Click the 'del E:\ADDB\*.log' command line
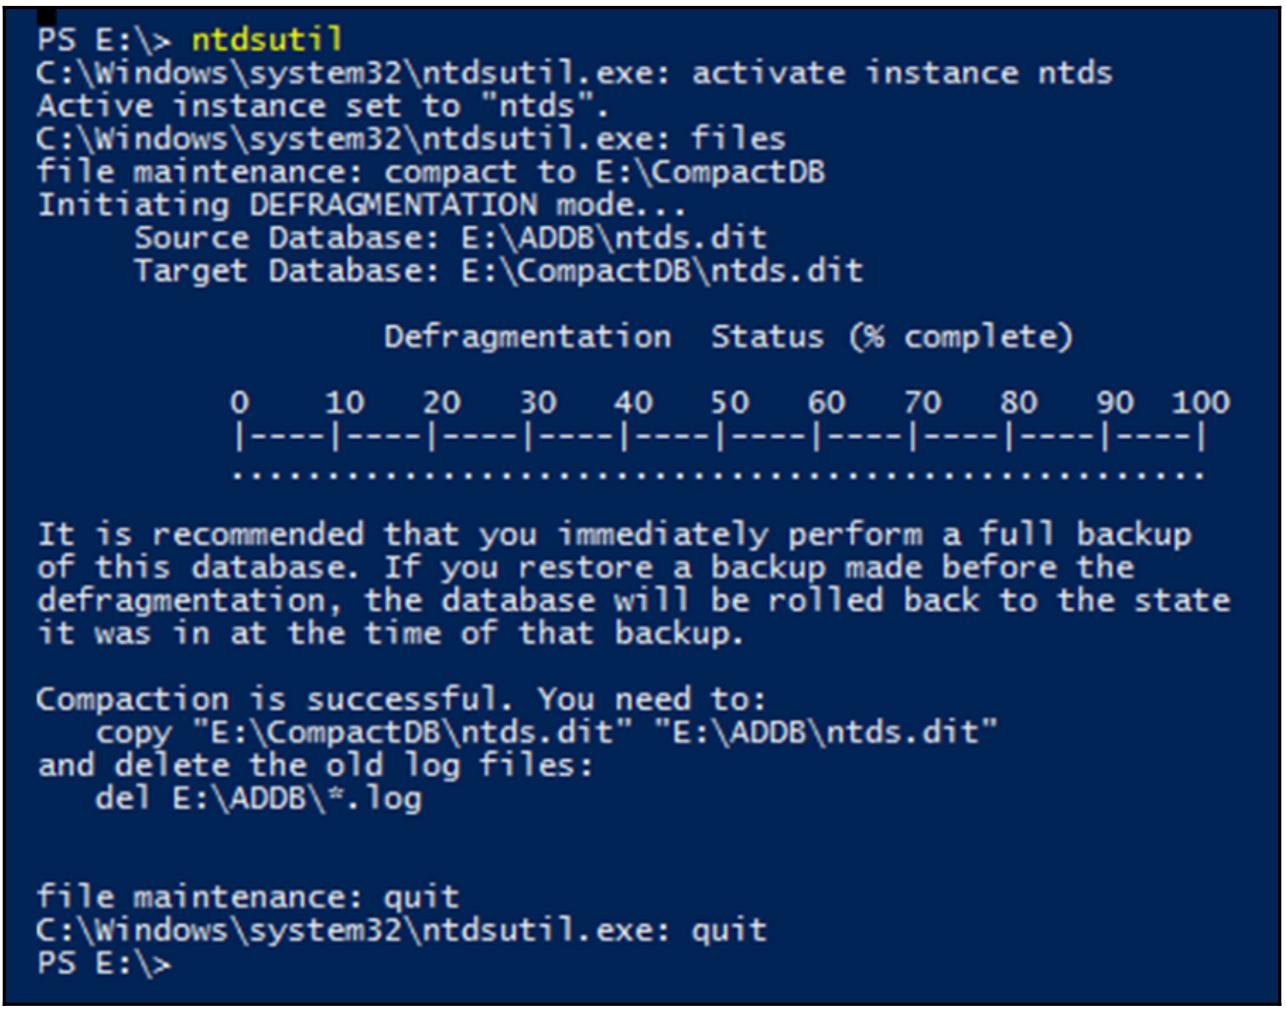 tap(258, 798)
